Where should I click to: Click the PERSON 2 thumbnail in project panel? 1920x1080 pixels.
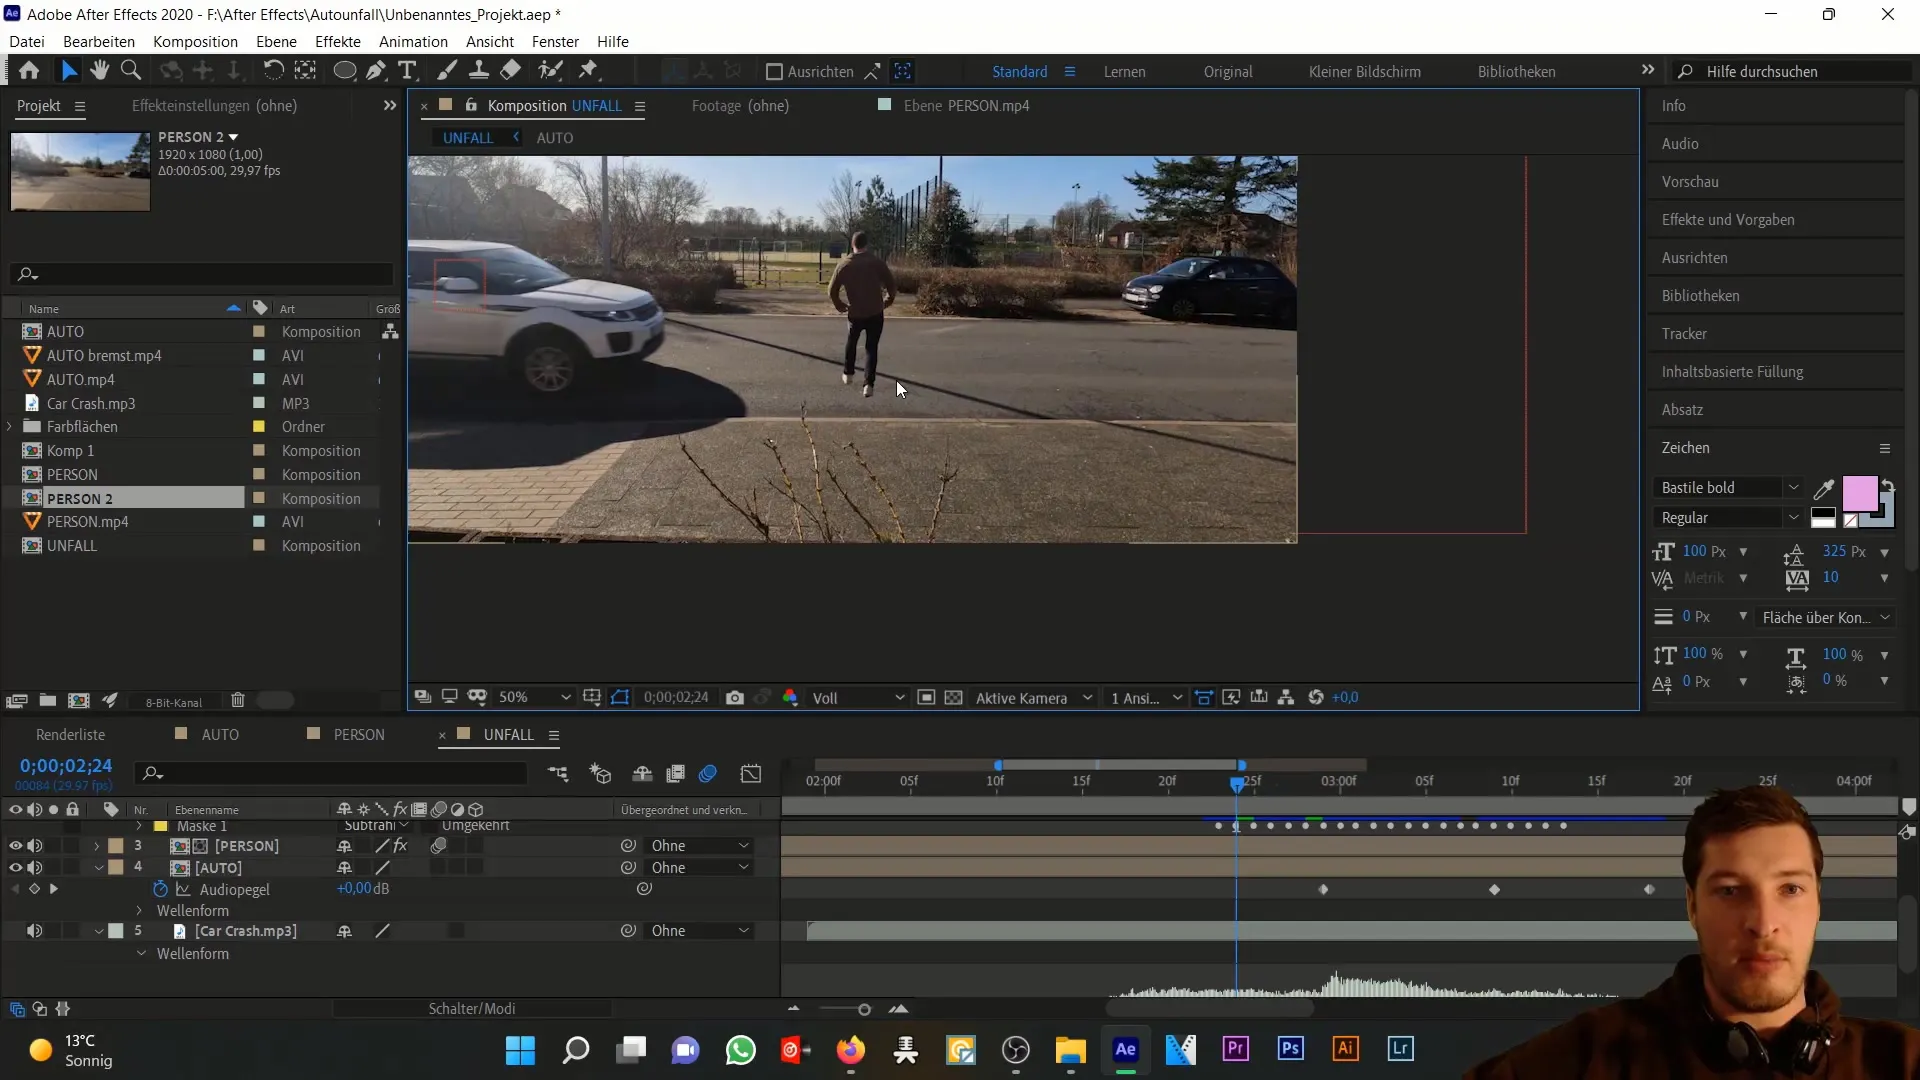[x=80, y=169]
